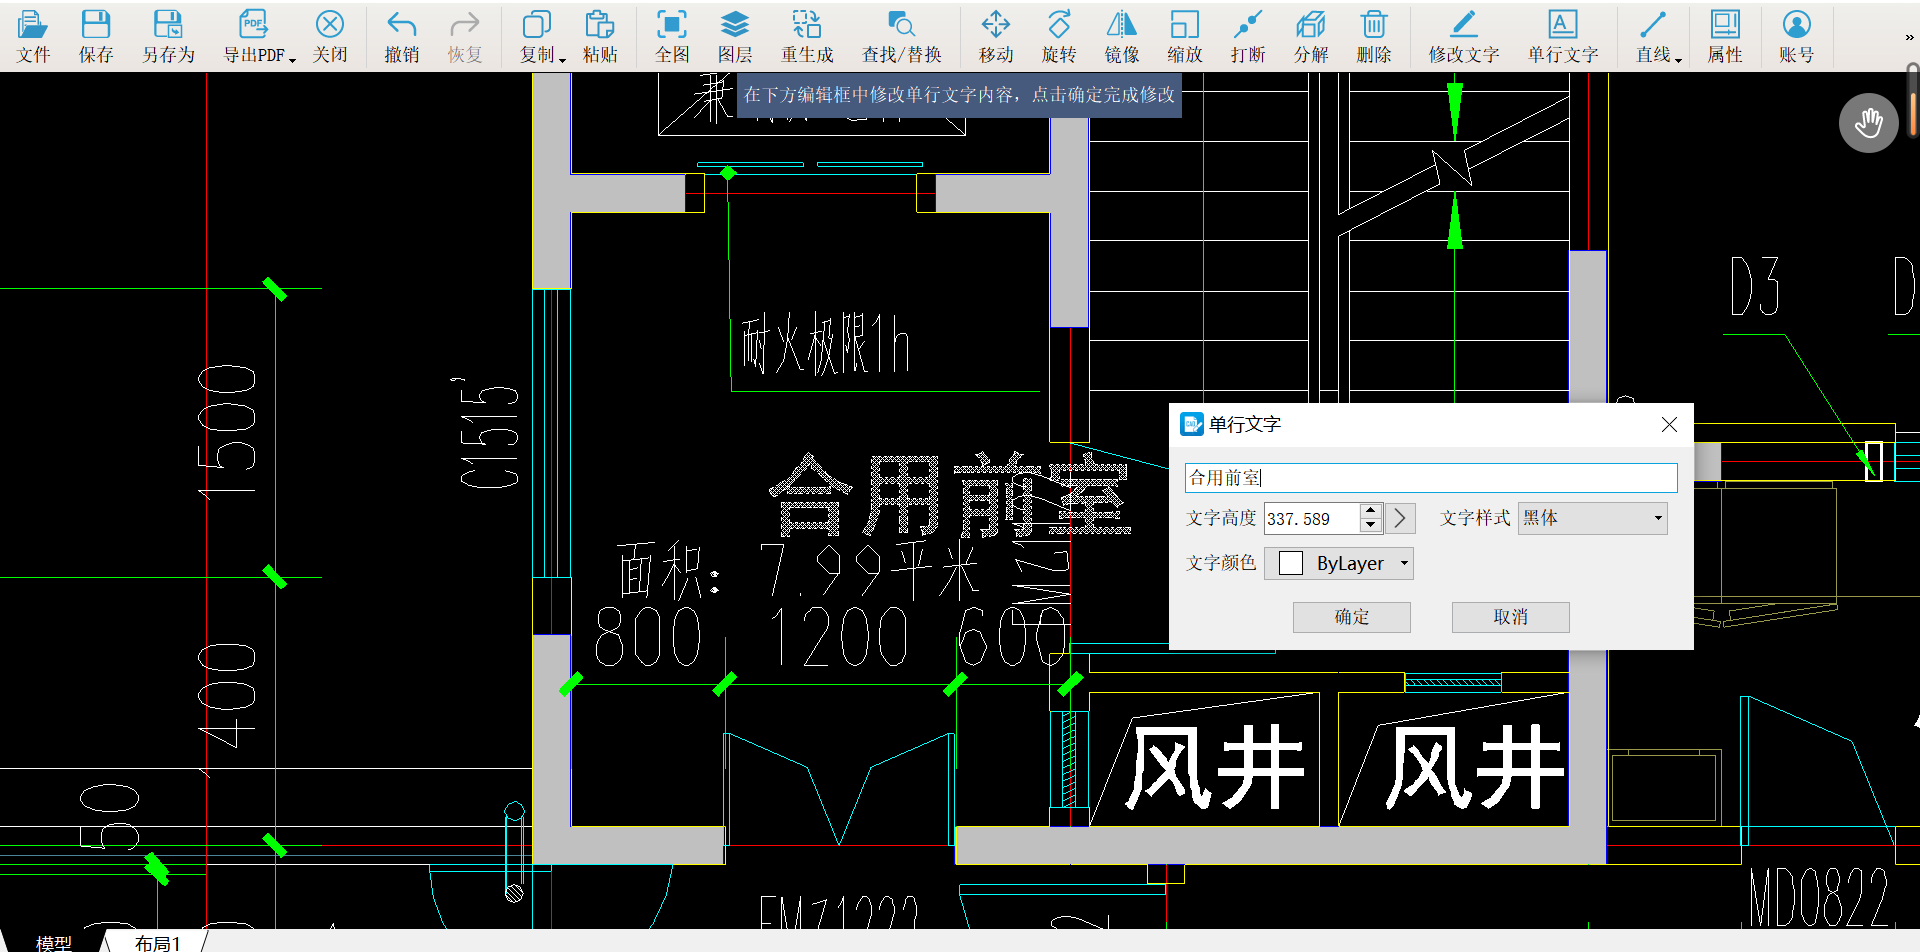Switch to the 布局1 (Layout1) tab
The height and width of the screenshot is (952, 1920).
click(x=158, y=942)
